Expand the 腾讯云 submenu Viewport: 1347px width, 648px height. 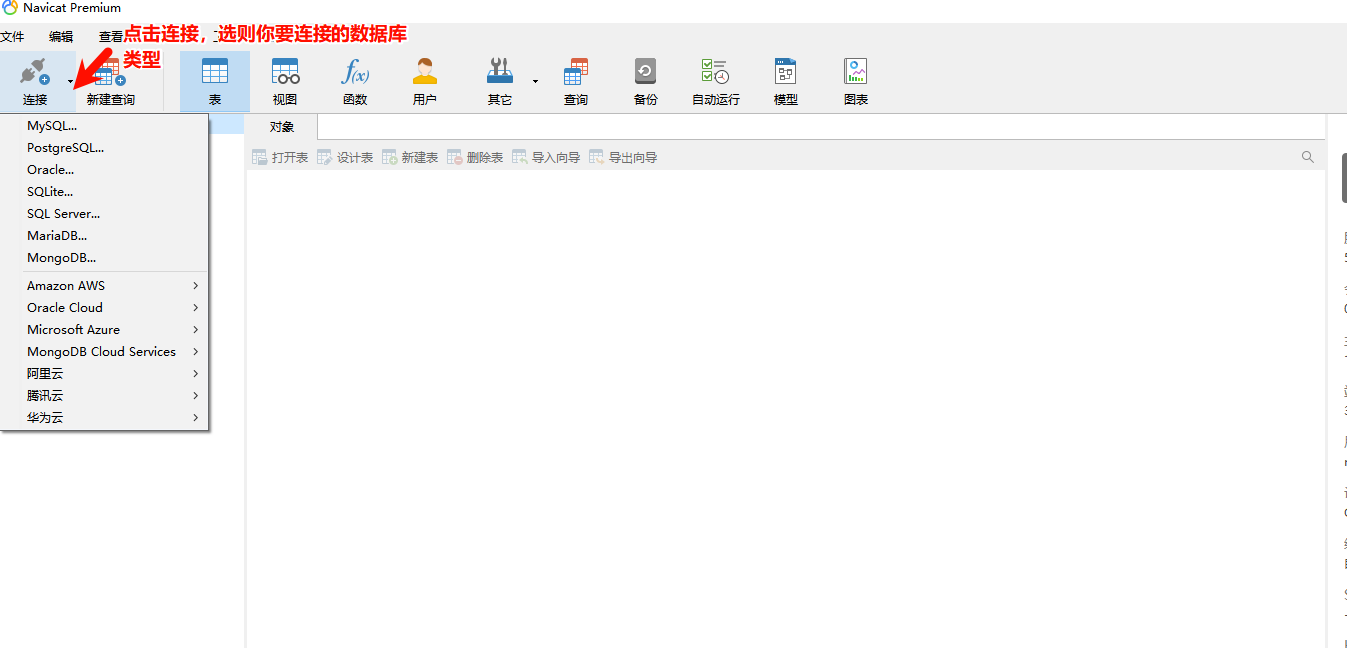pyautogui.click(x=105, y=396)
